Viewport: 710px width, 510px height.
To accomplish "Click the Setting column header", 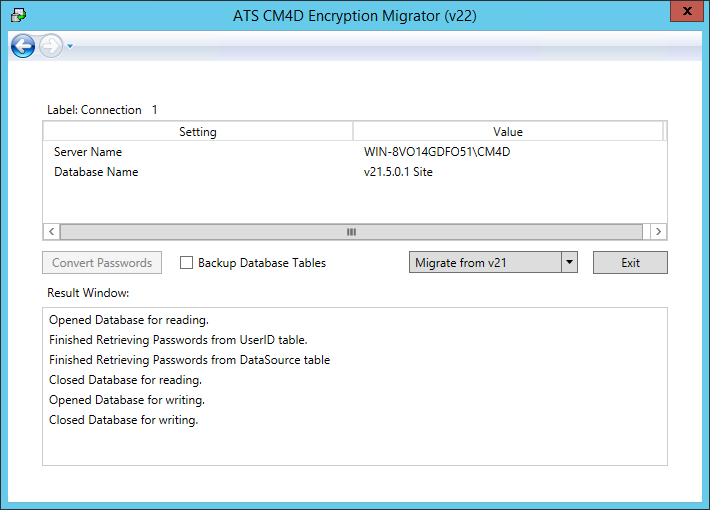I will click(197, 132).
